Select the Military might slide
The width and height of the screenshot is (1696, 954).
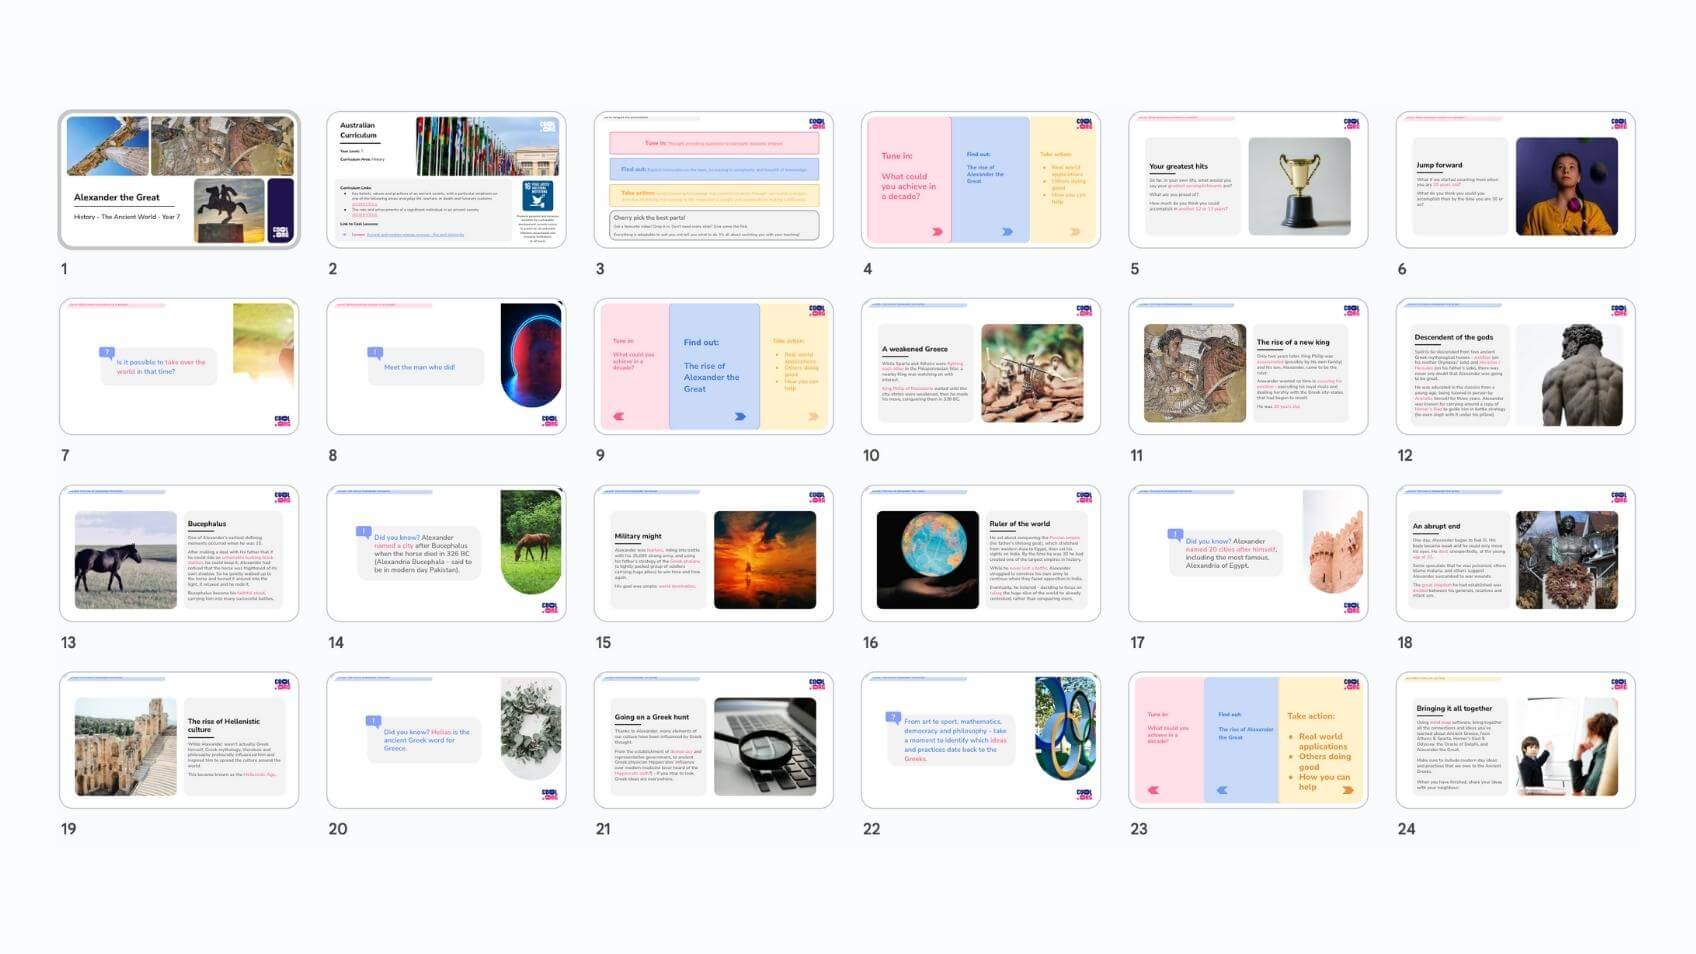tap(713, 554)
